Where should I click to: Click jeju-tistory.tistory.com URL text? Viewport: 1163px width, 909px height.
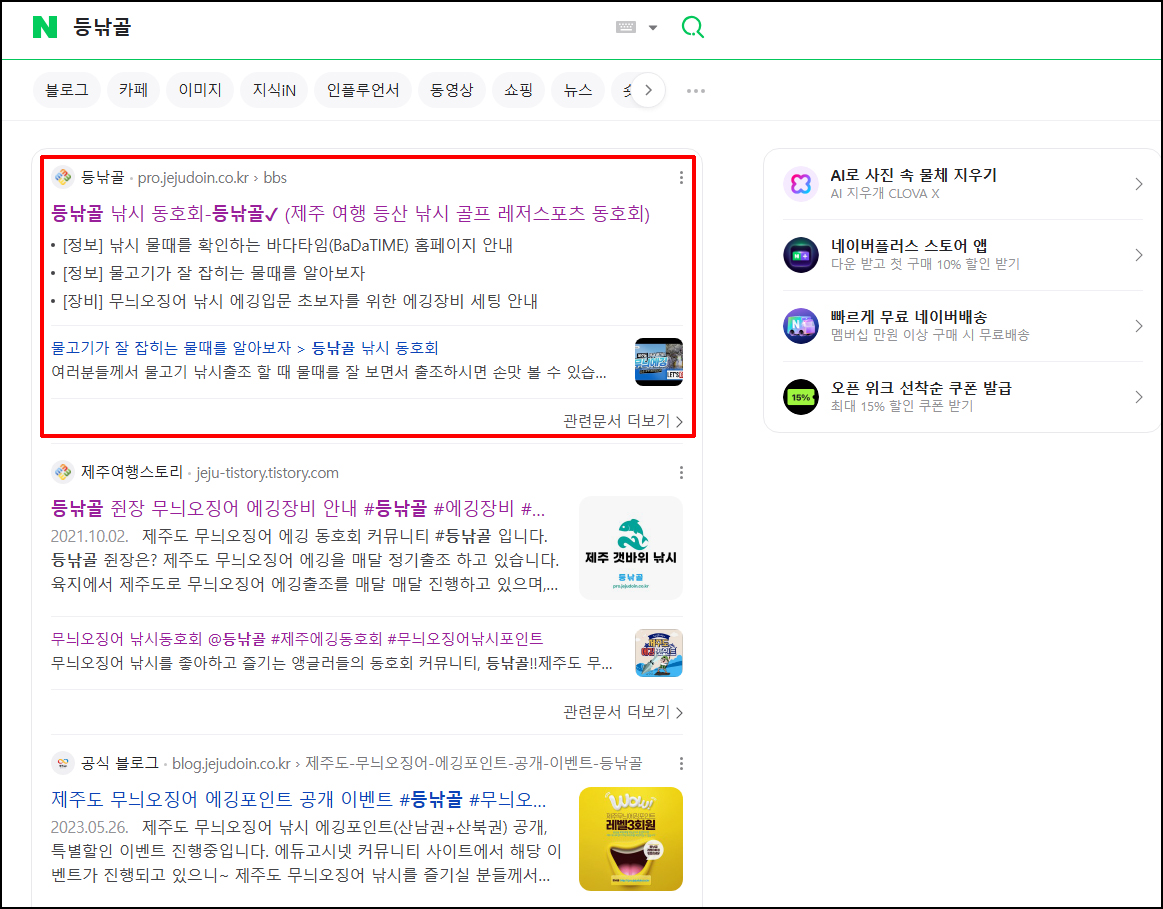pyautogui.click(x=267, y=473)
